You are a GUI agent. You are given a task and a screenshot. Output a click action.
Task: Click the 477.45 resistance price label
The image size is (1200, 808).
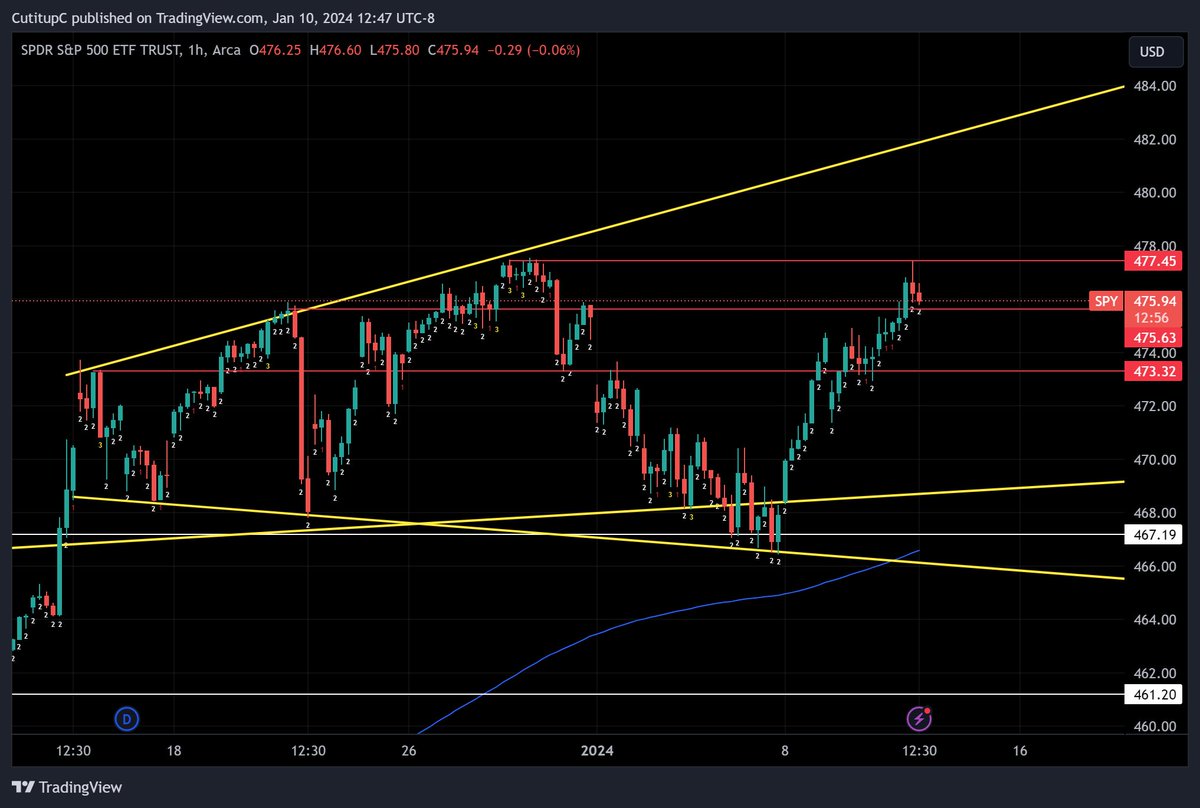[x=1152, y=260]
